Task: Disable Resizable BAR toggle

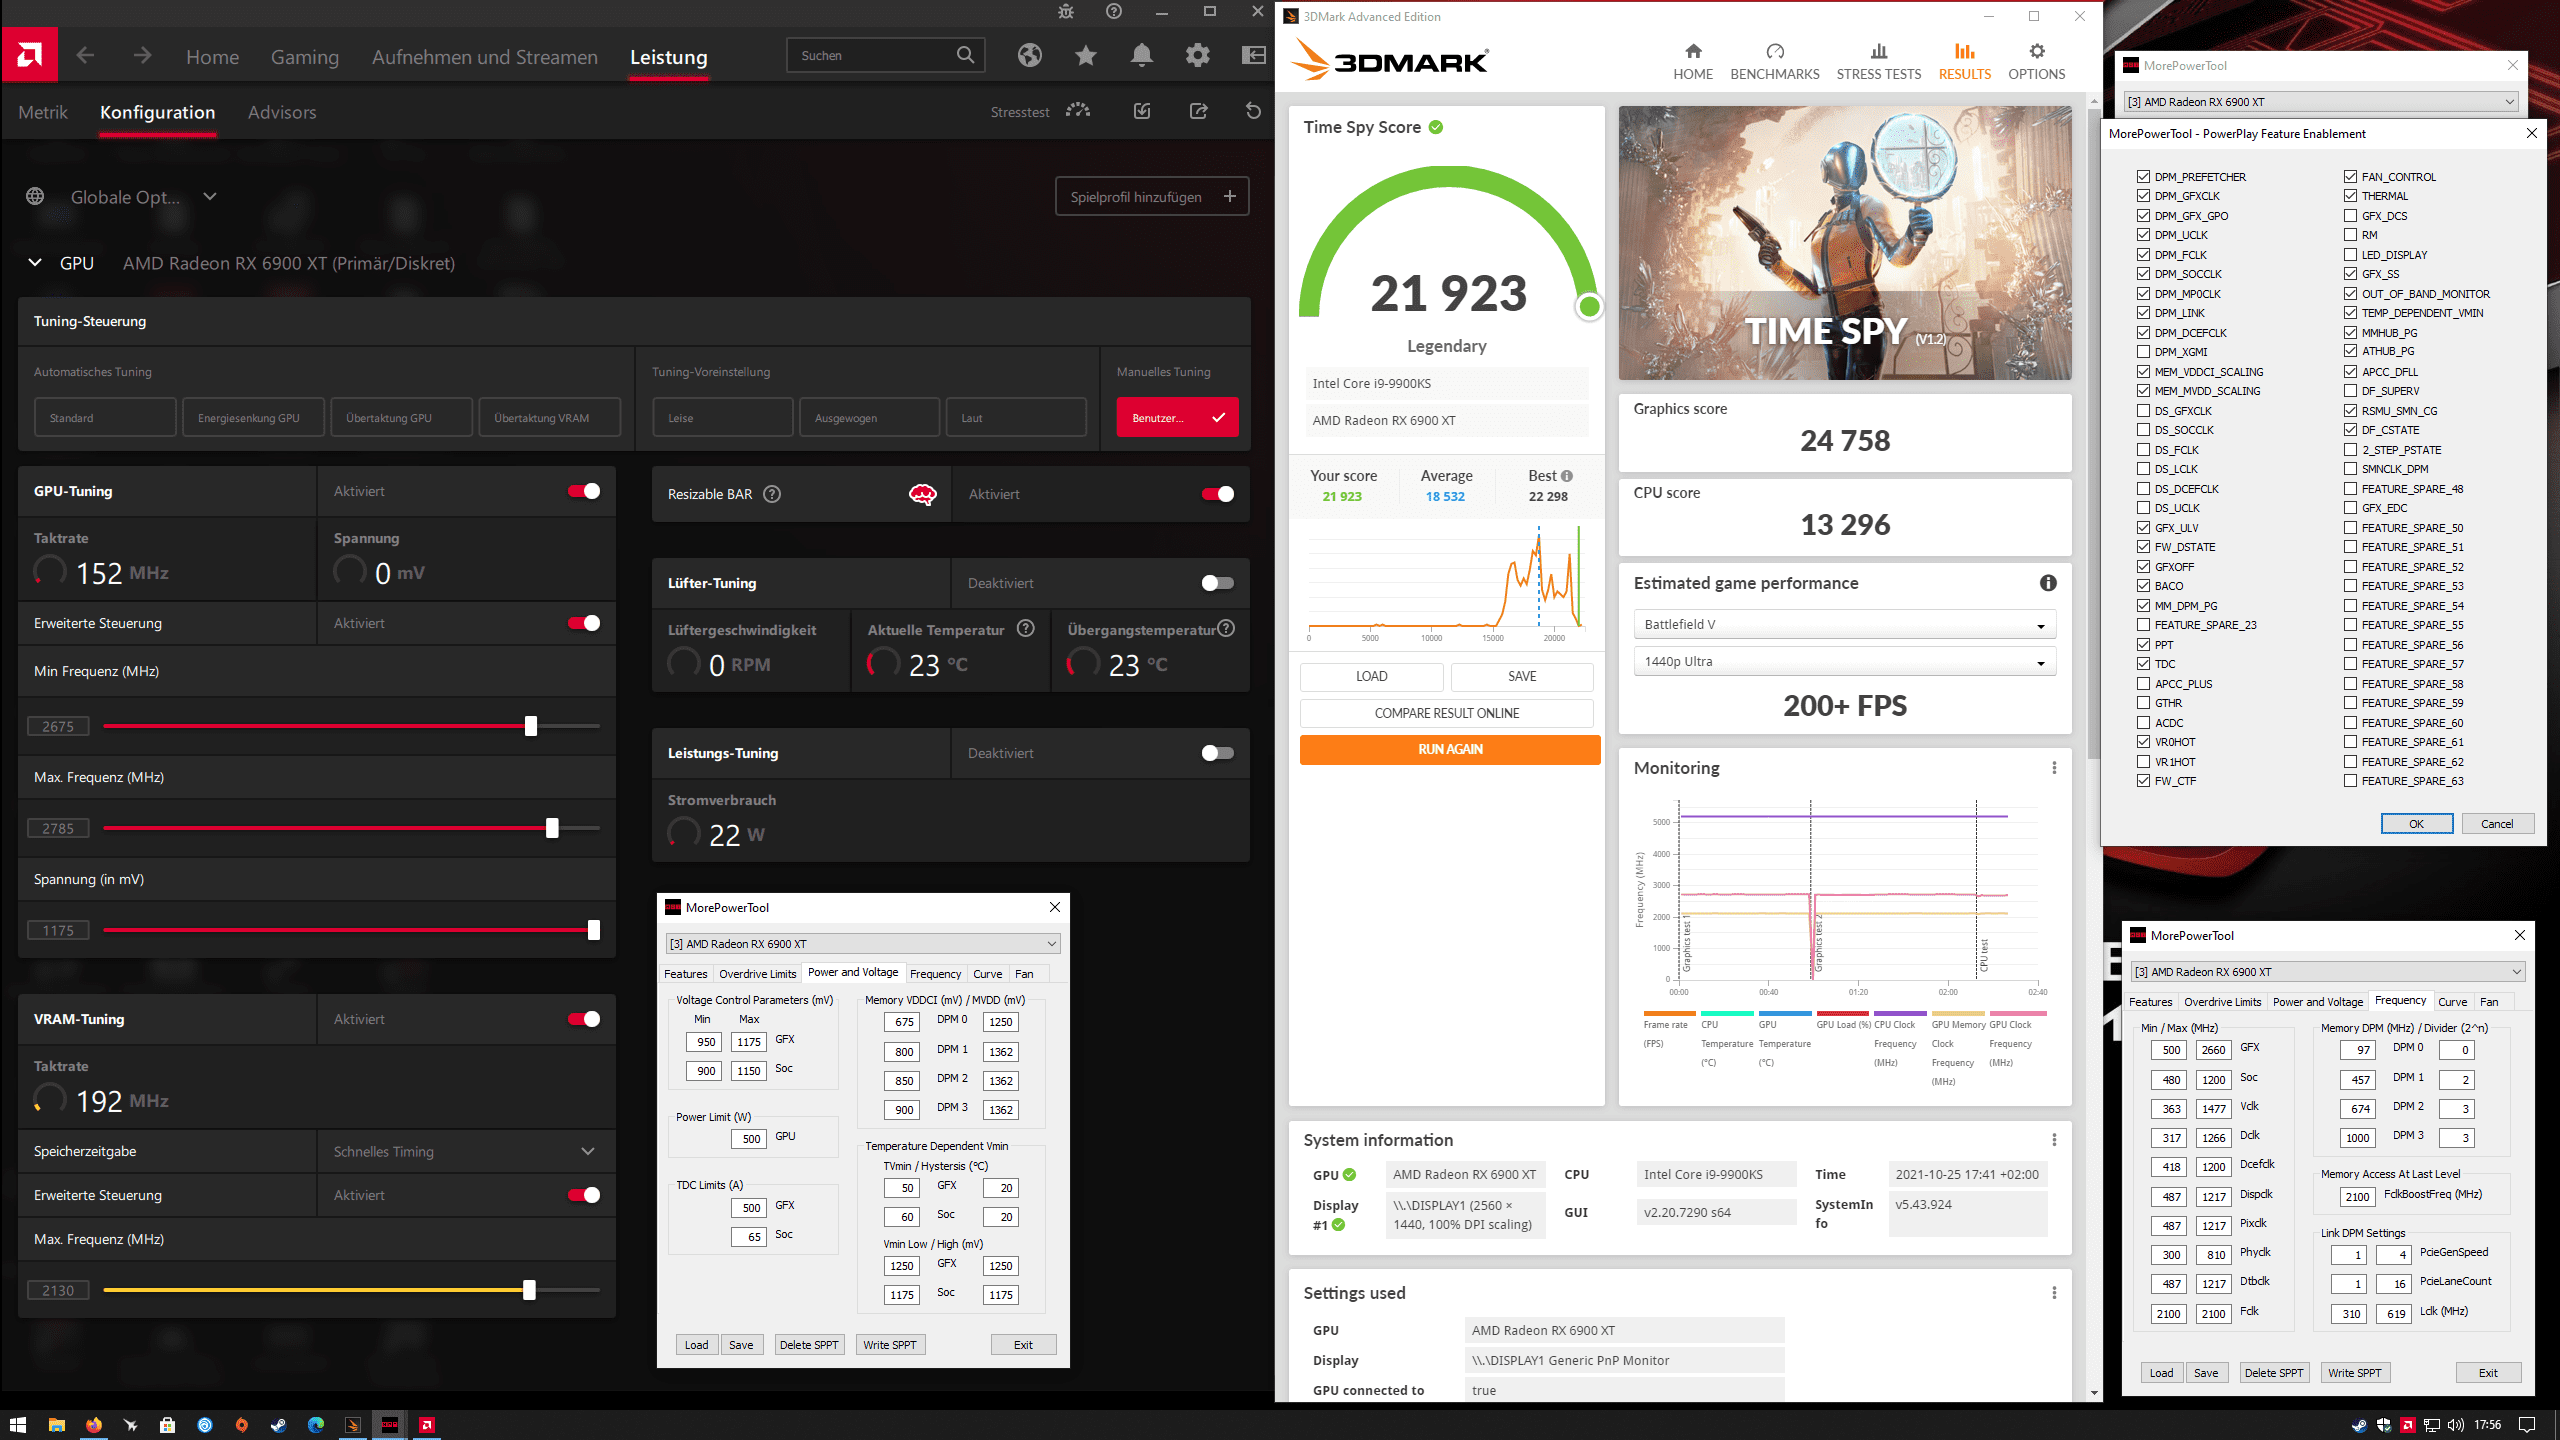Action: [1217, 494]
